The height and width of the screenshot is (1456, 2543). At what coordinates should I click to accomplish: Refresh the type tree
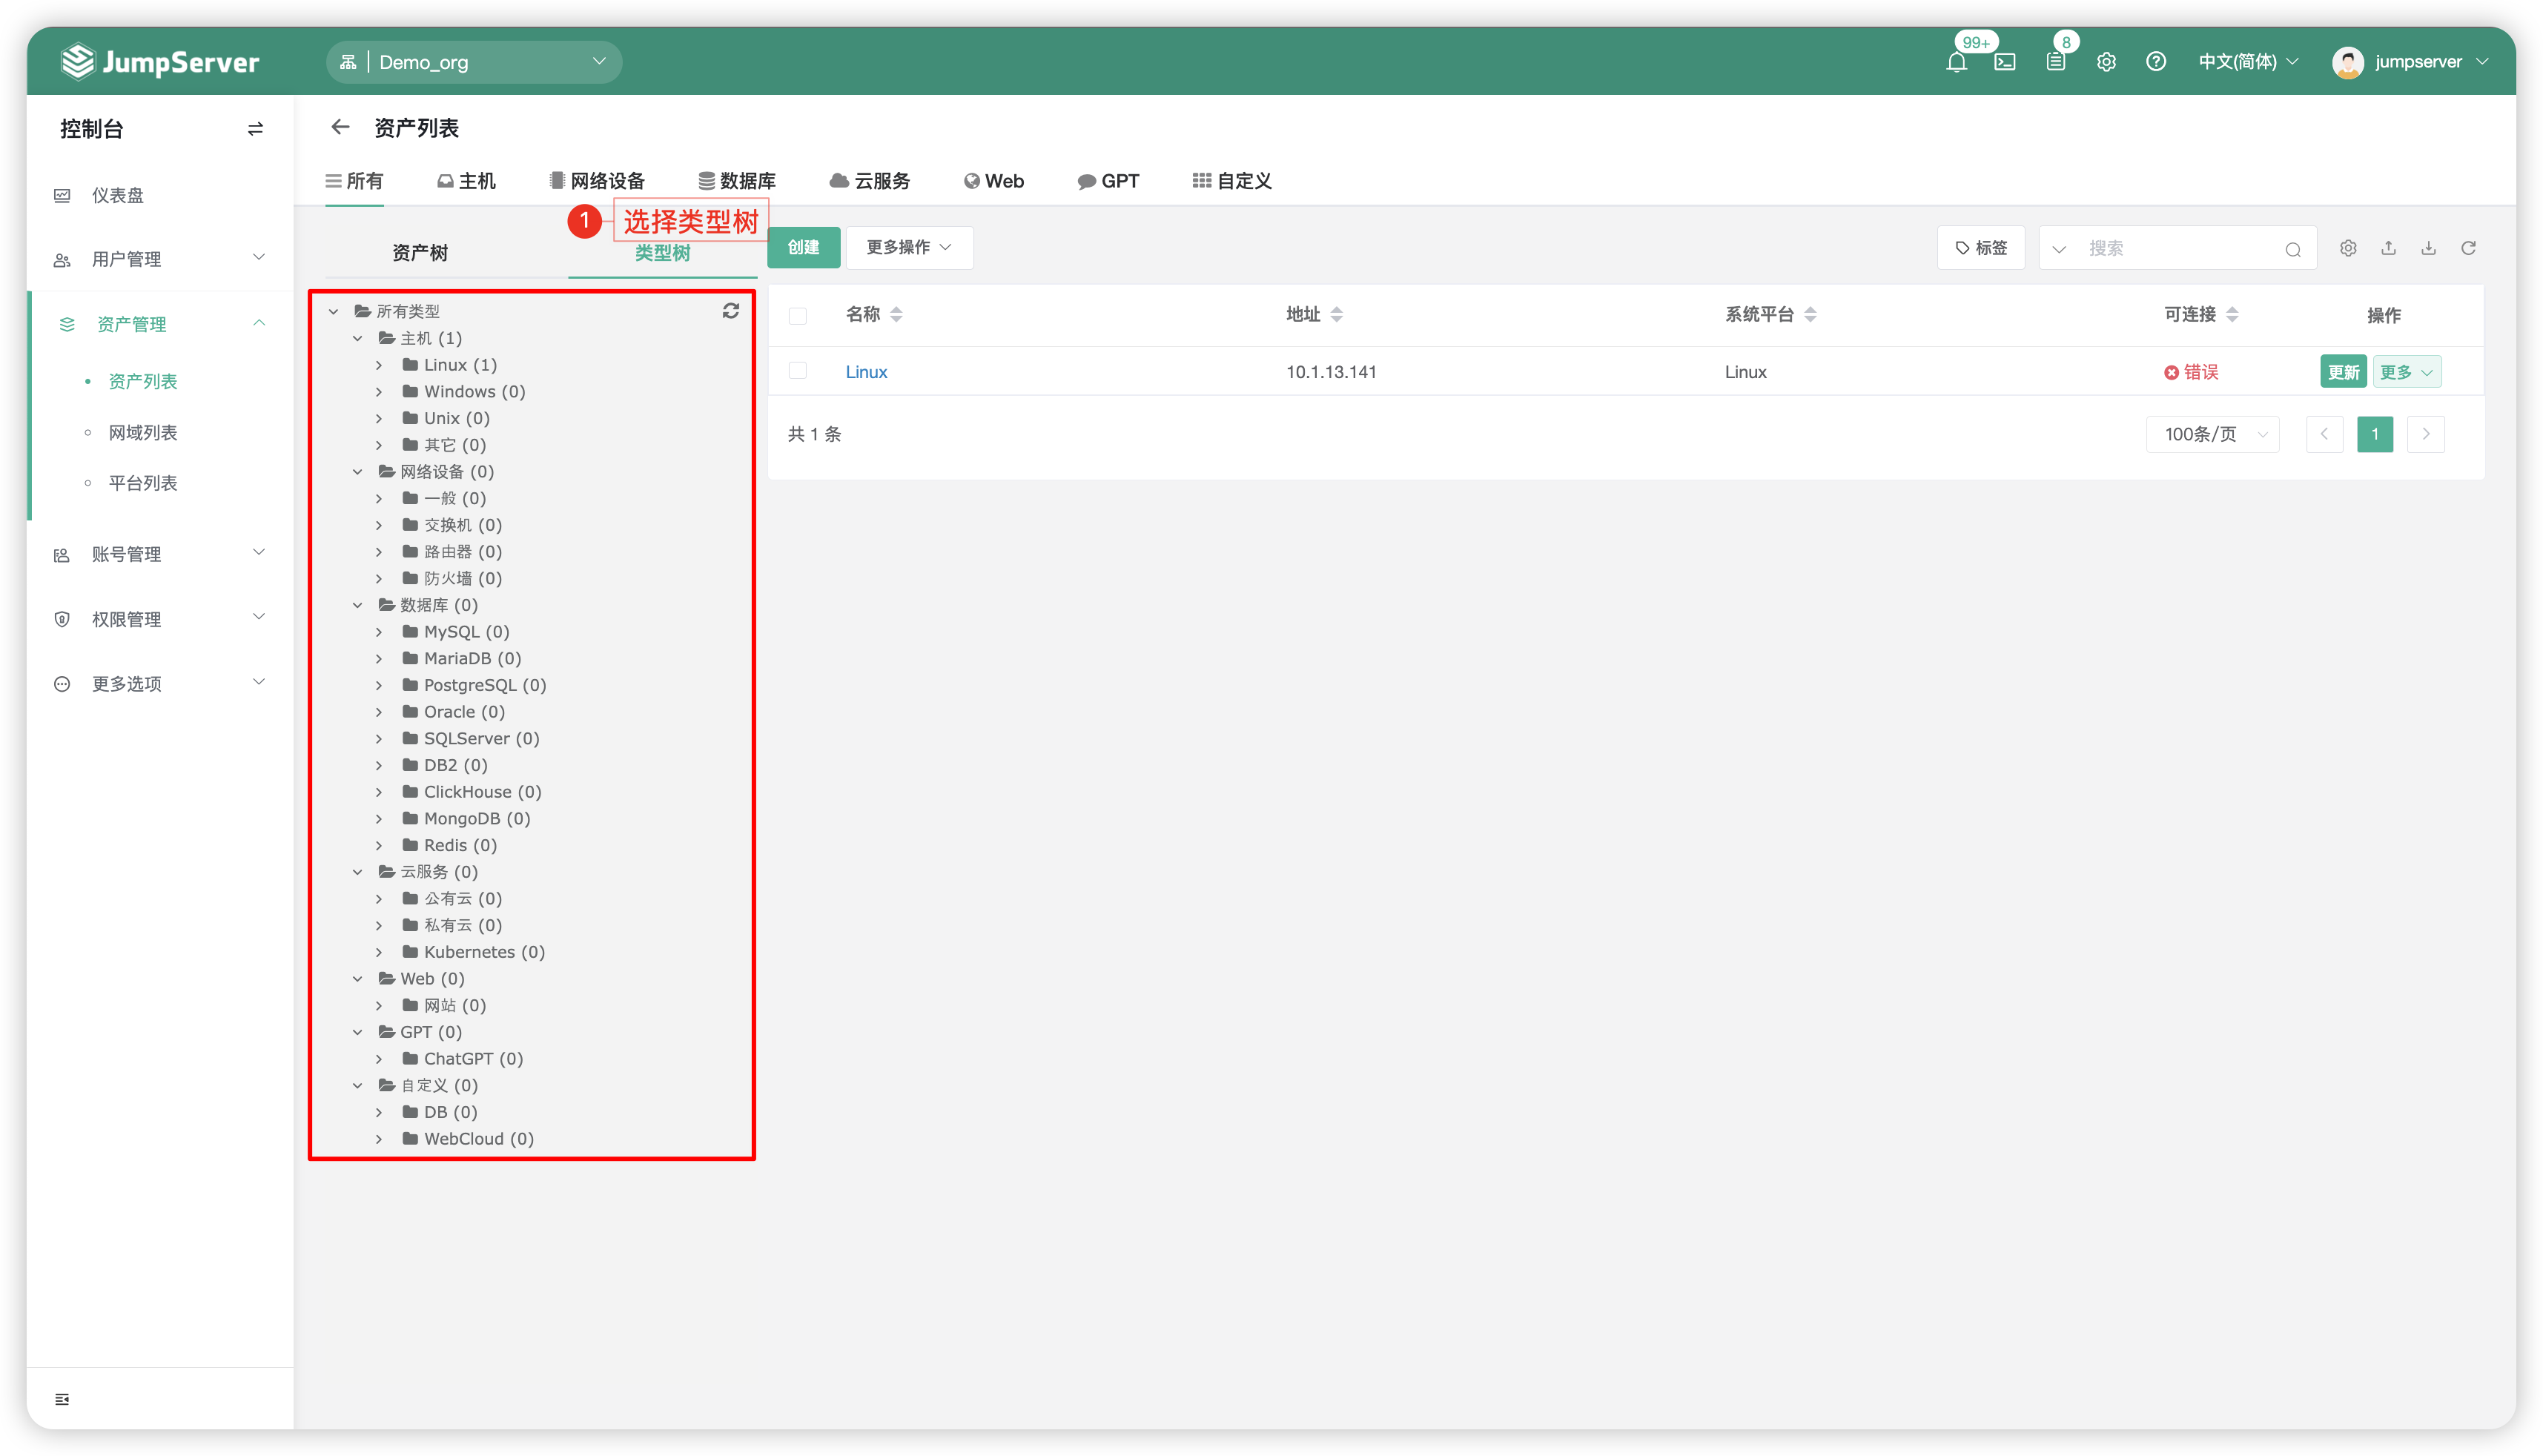point(731,311)
